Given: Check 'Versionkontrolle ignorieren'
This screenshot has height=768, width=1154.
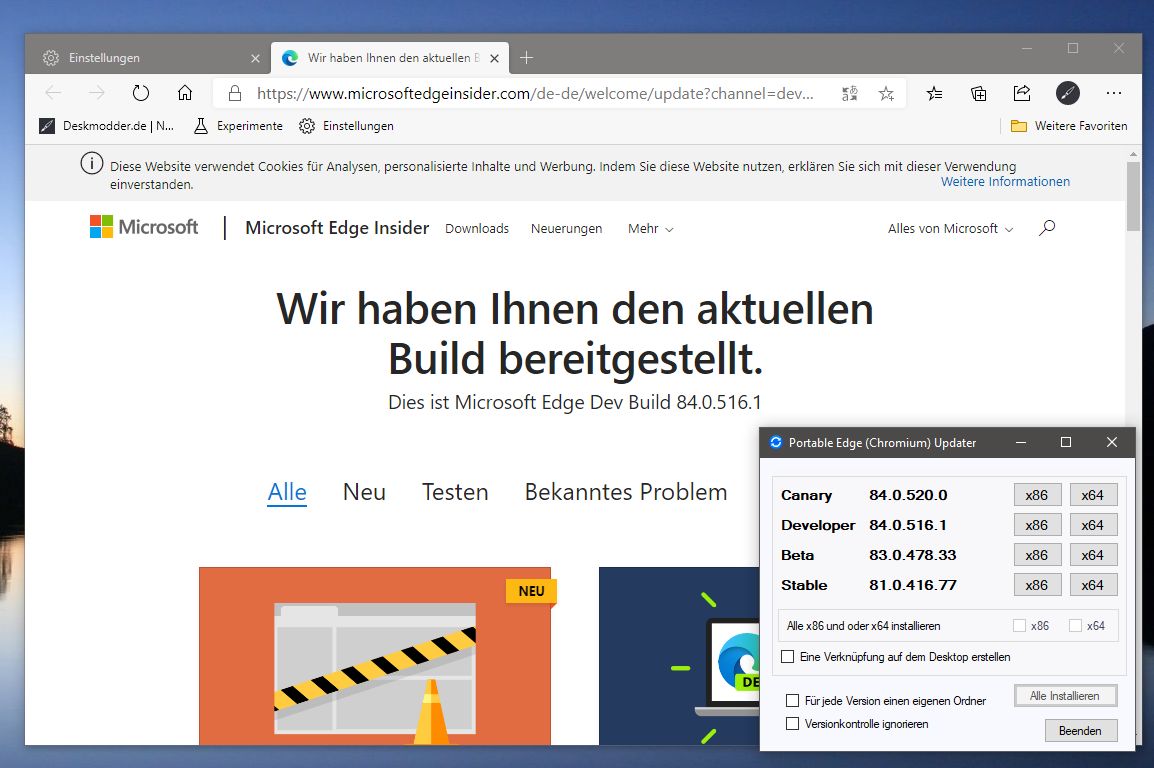Looking at the screenshot, I should coord(793,723).
